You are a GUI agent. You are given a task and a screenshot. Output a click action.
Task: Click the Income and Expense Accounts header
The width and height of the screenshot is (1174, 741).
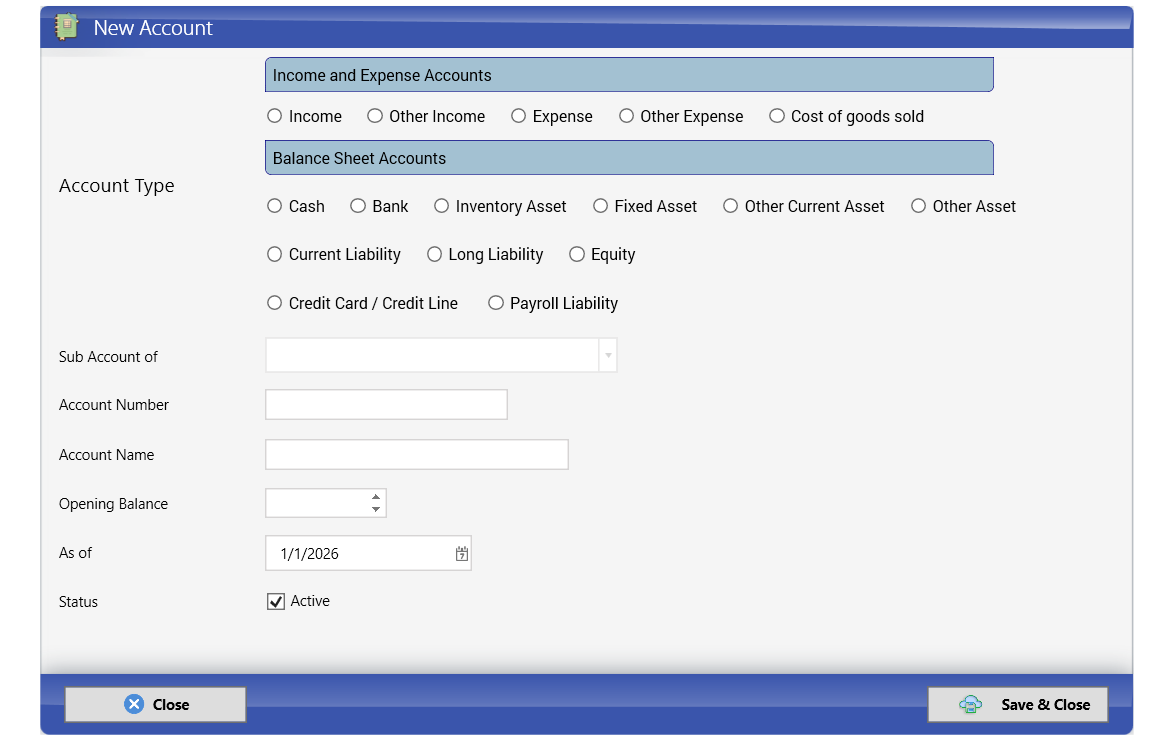629,75
